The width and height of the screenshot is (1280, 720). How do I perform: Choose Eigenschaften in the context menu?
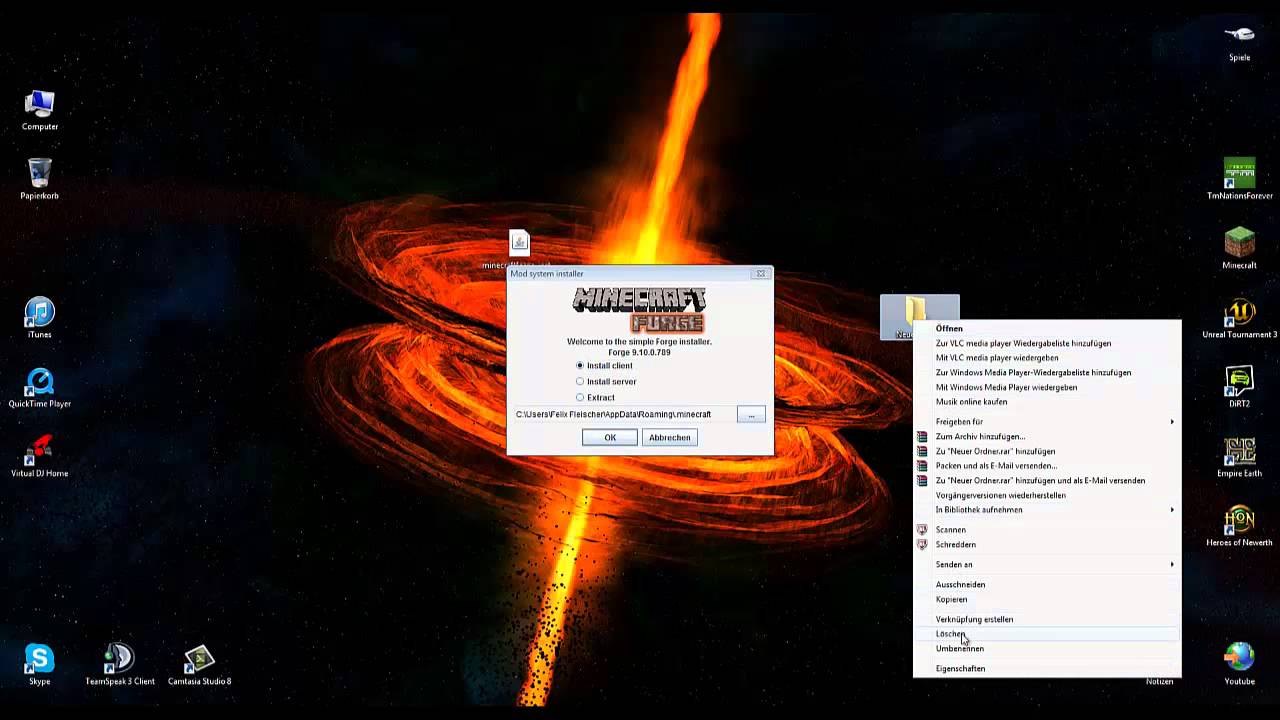point(1047,669)
